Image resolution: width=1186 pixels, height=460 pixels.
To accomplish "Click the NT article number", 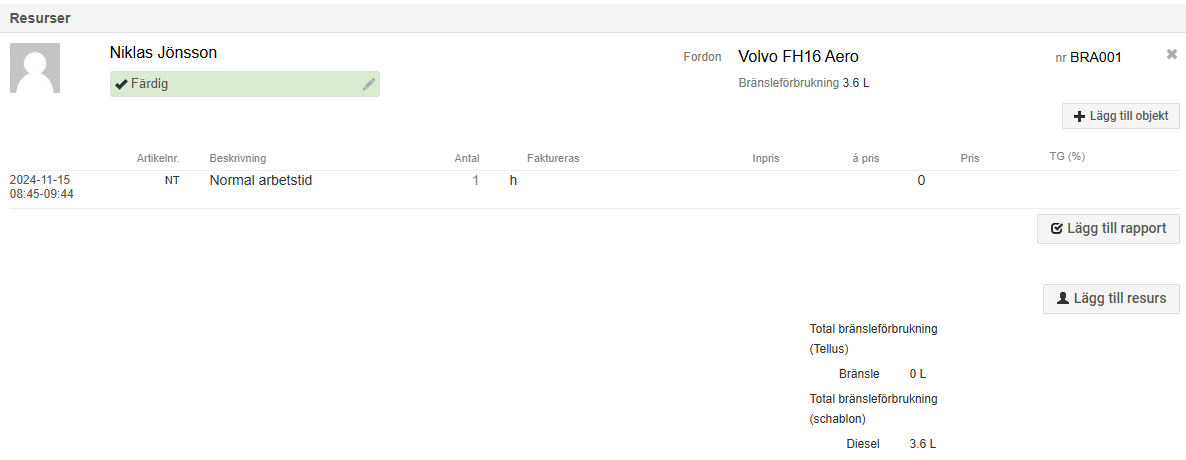I will (x=172, y=181).
